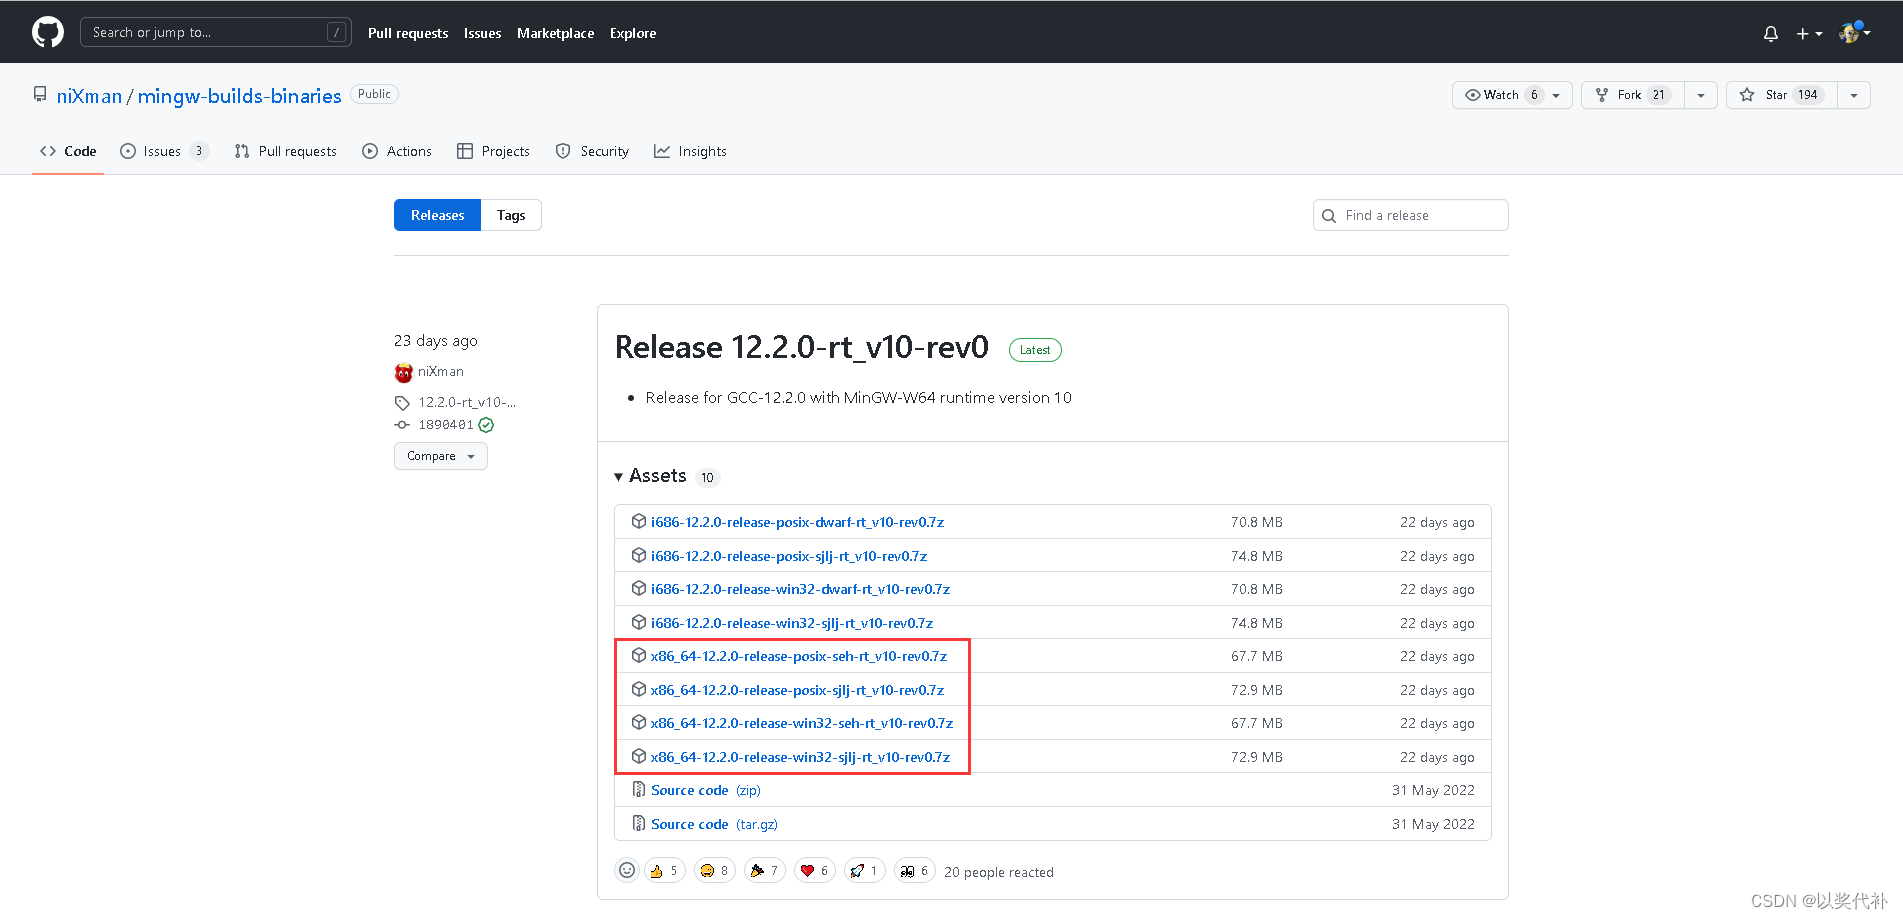Click the Latest release badge
Screen dimensions: 1903x919
tap(1035, 350)
